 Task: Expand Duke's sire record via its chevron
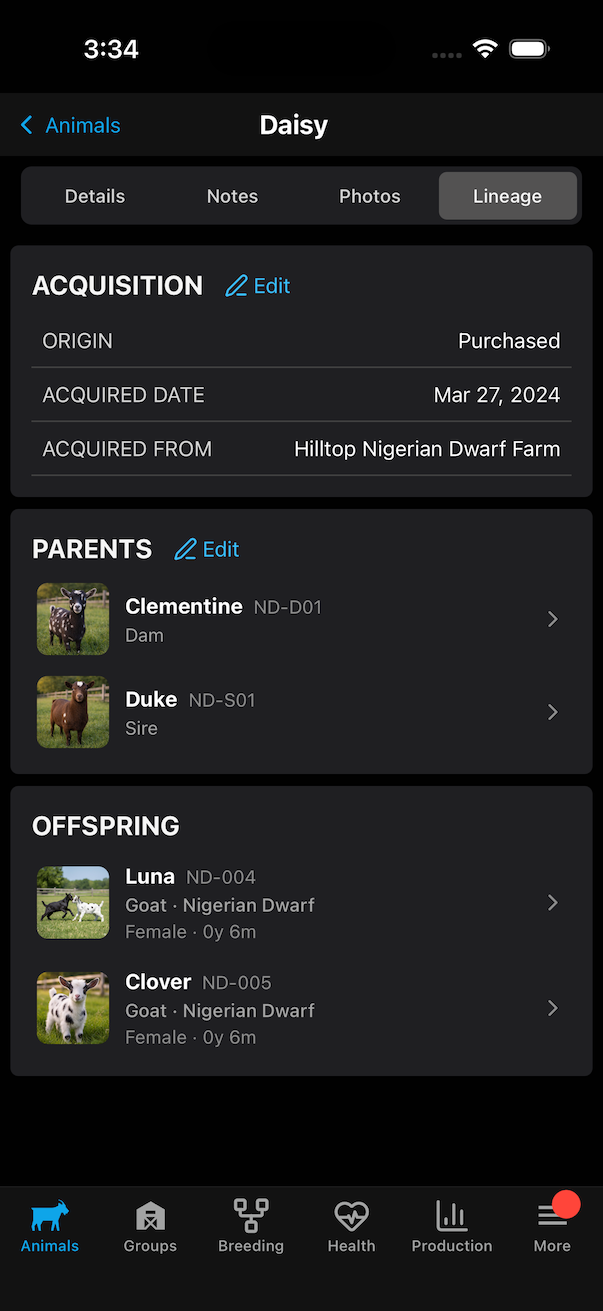tap(552, 712)
